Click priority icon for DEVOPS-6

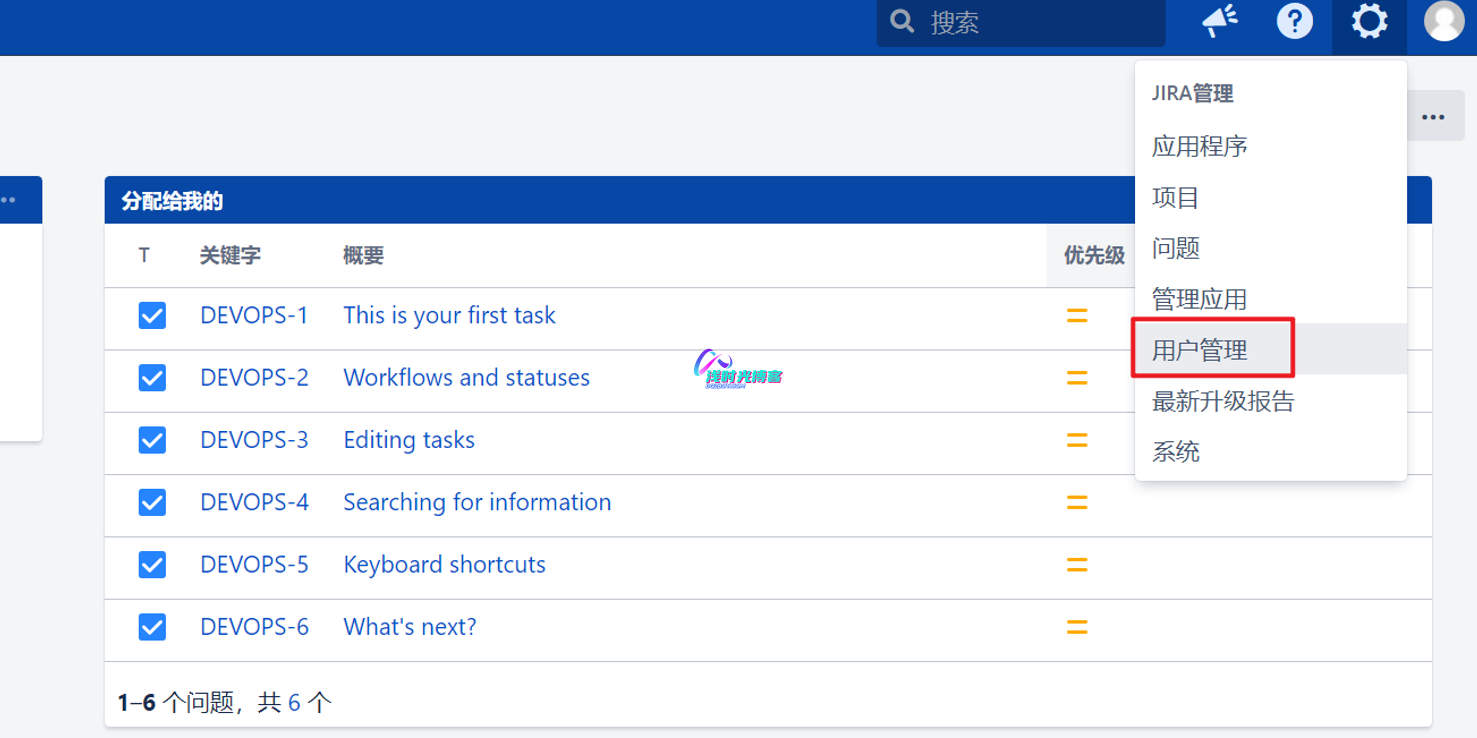pyautogui.click(x=1077, y=628)
